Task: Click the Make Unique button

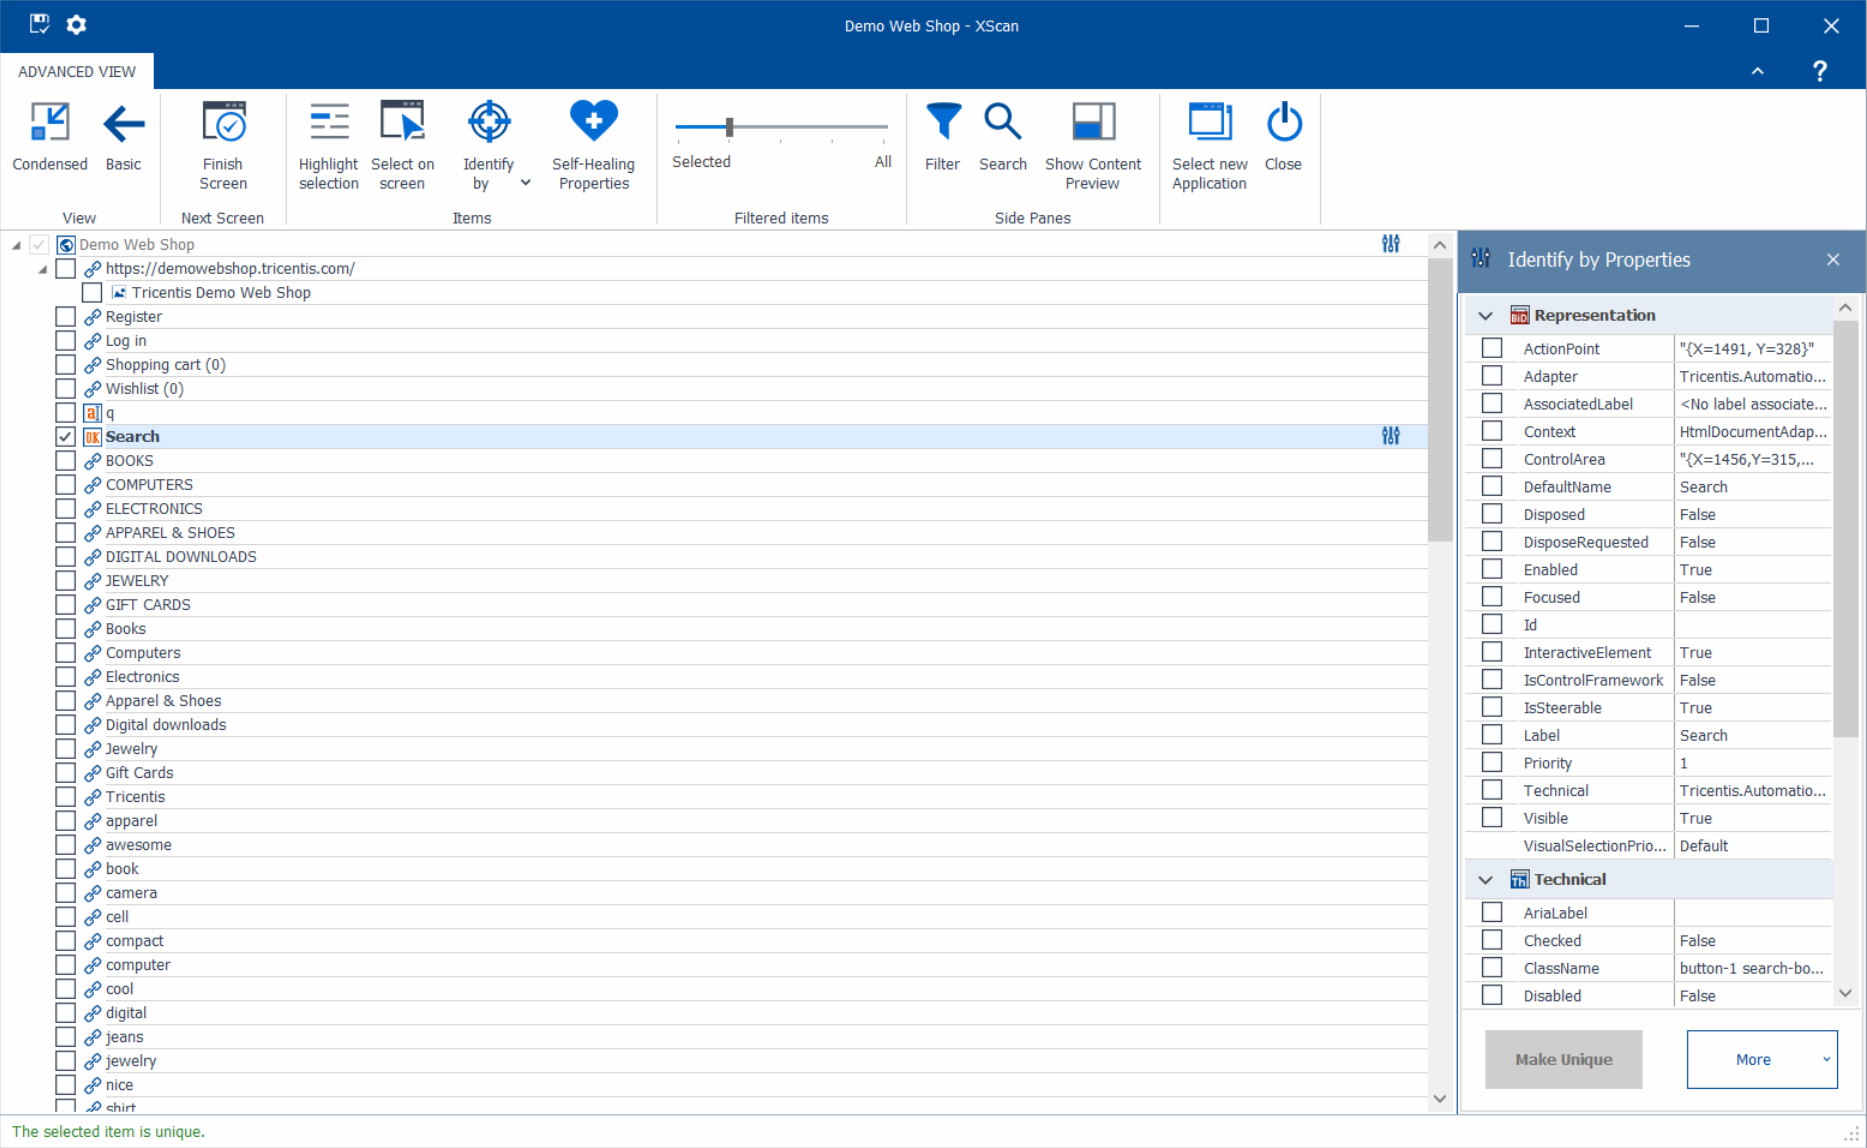Action: click(1563, 1059)
